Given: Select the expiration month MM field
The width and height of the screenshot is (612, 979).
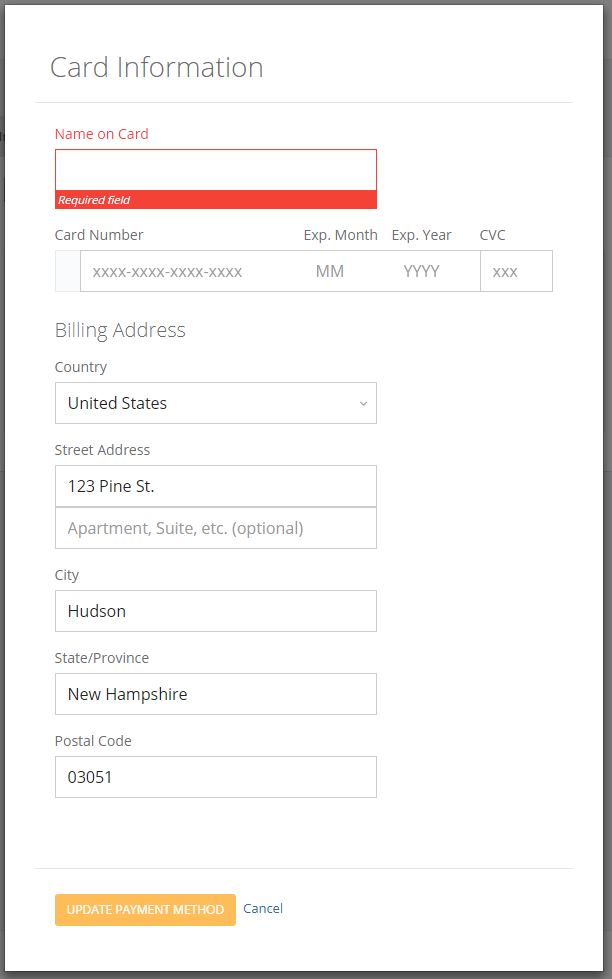Looking at the screenshot, I should 330,271.
